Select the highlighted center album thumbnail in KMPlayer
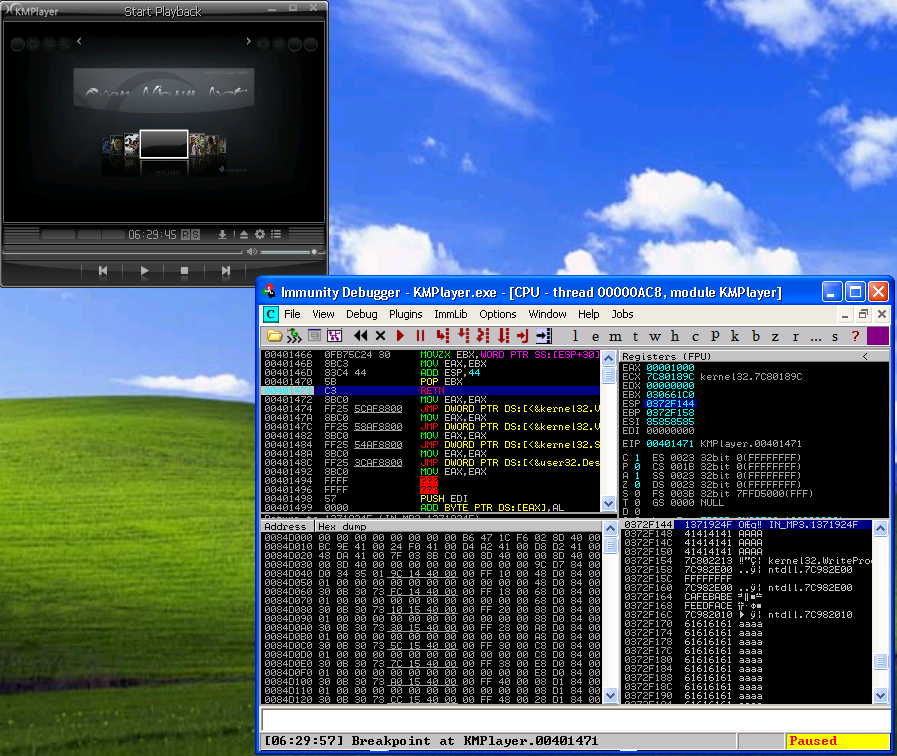This screenshot has height=756, width=897. (164, 144)
